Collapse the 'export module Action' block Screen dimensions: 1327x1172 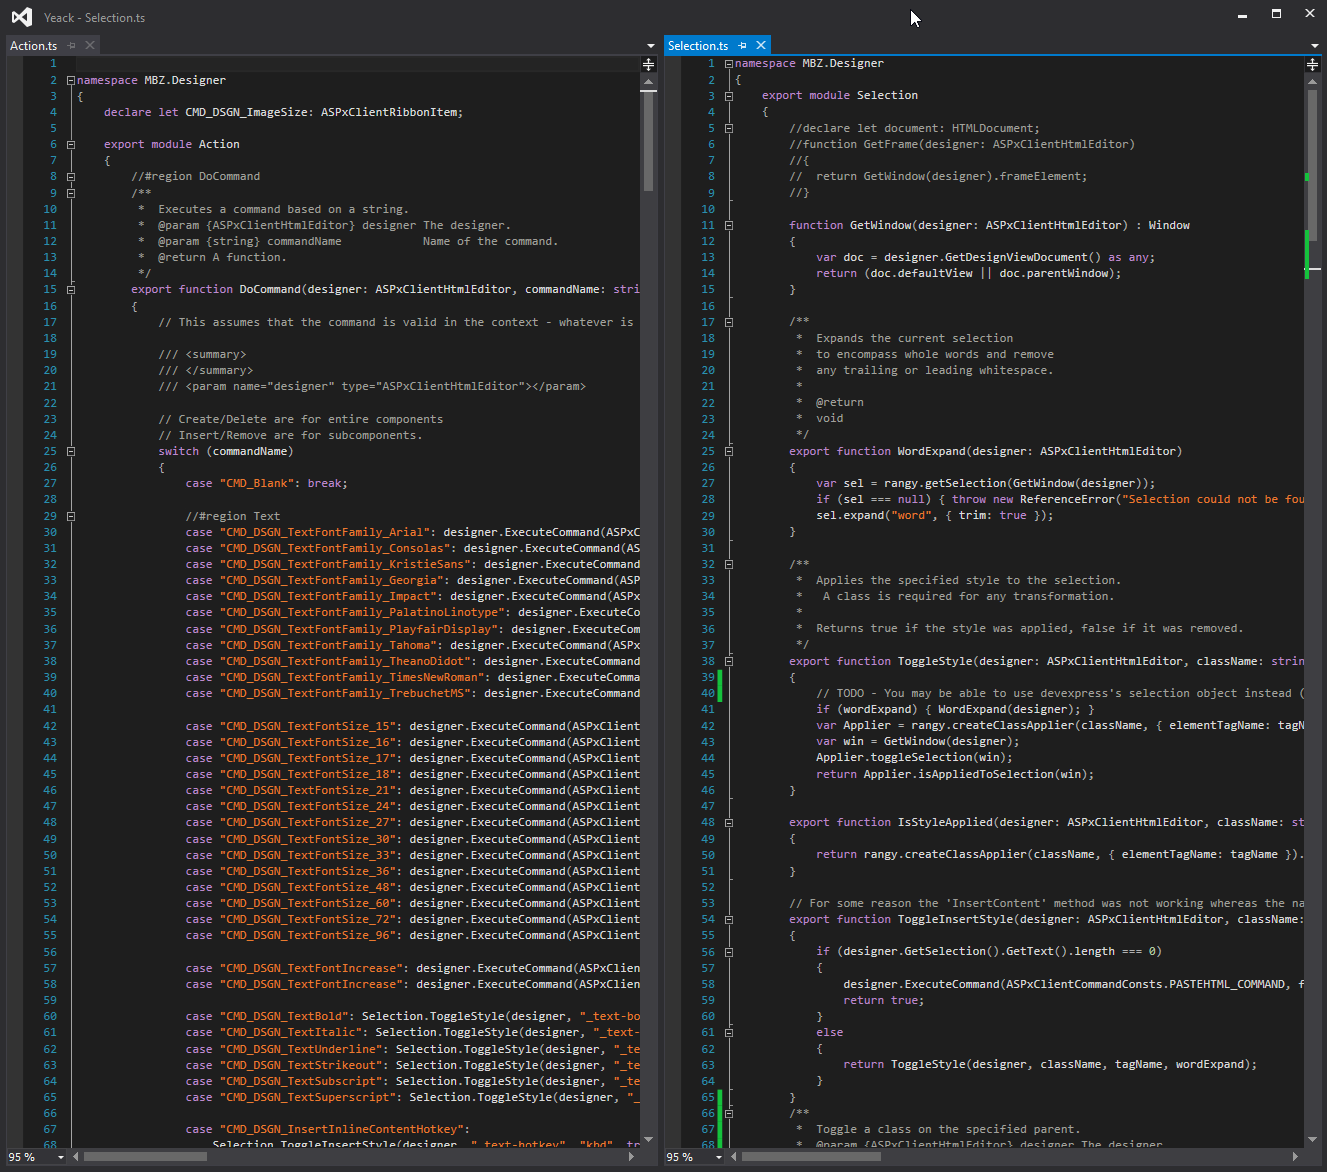pos(71,144)
